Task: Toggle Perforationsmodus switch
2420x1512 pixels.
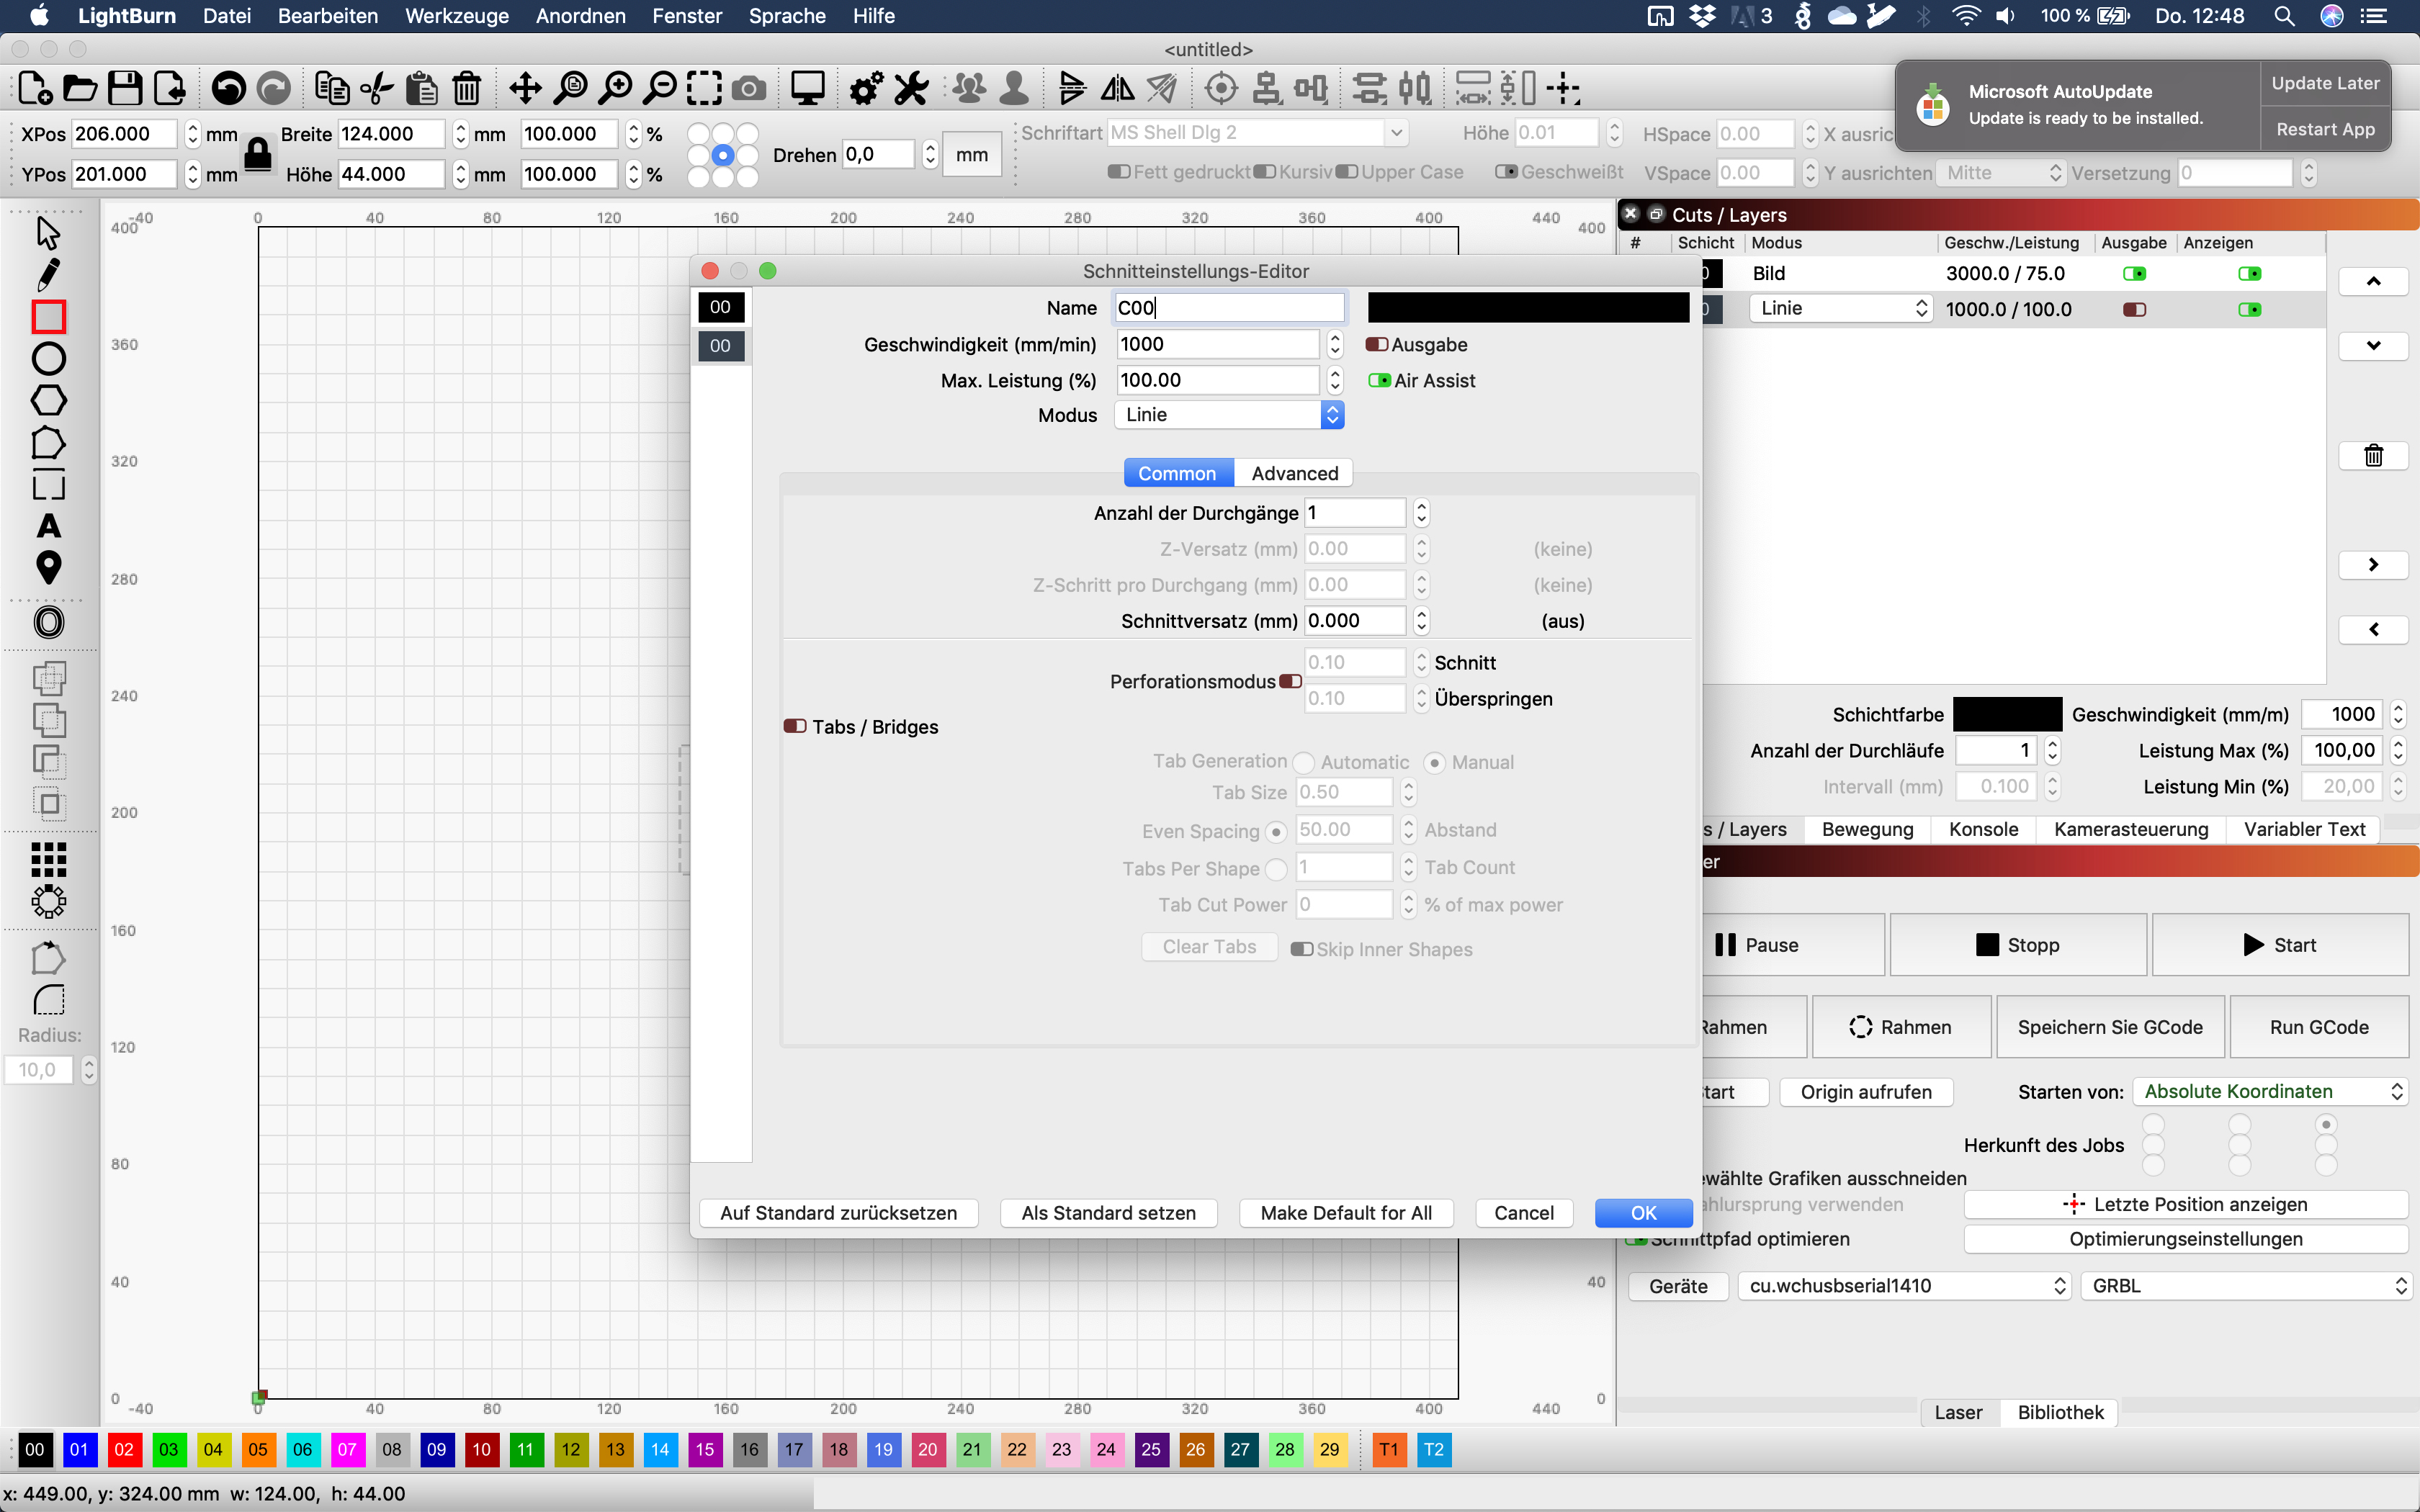Action: (x=1290, y=682)
